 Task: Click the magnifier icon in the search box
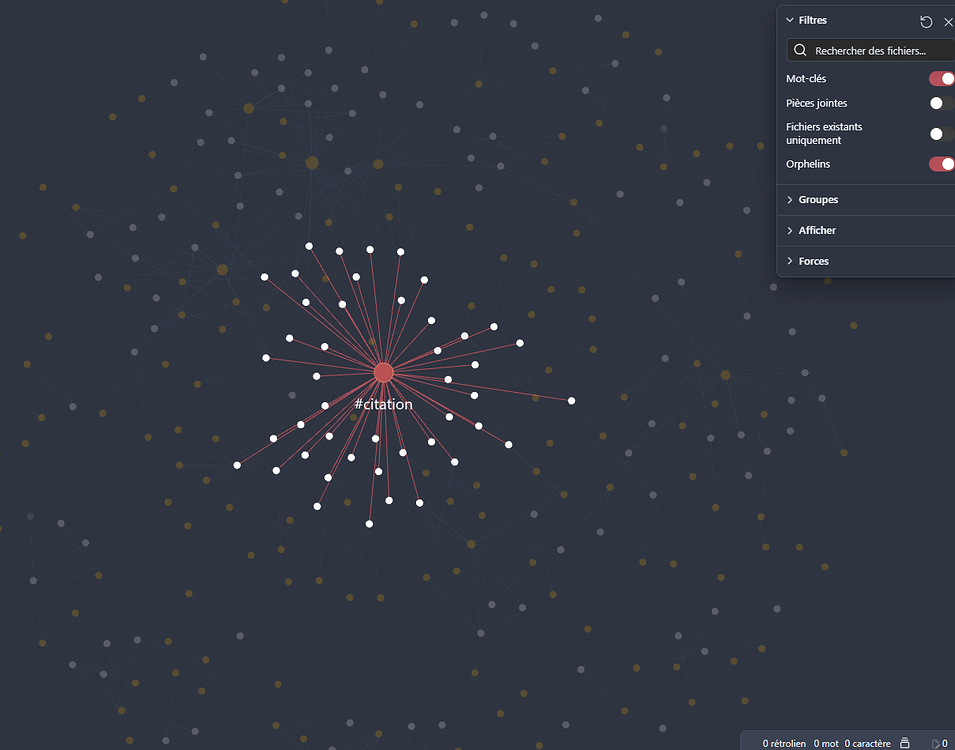pyautogui.click(x=800, y=51)
